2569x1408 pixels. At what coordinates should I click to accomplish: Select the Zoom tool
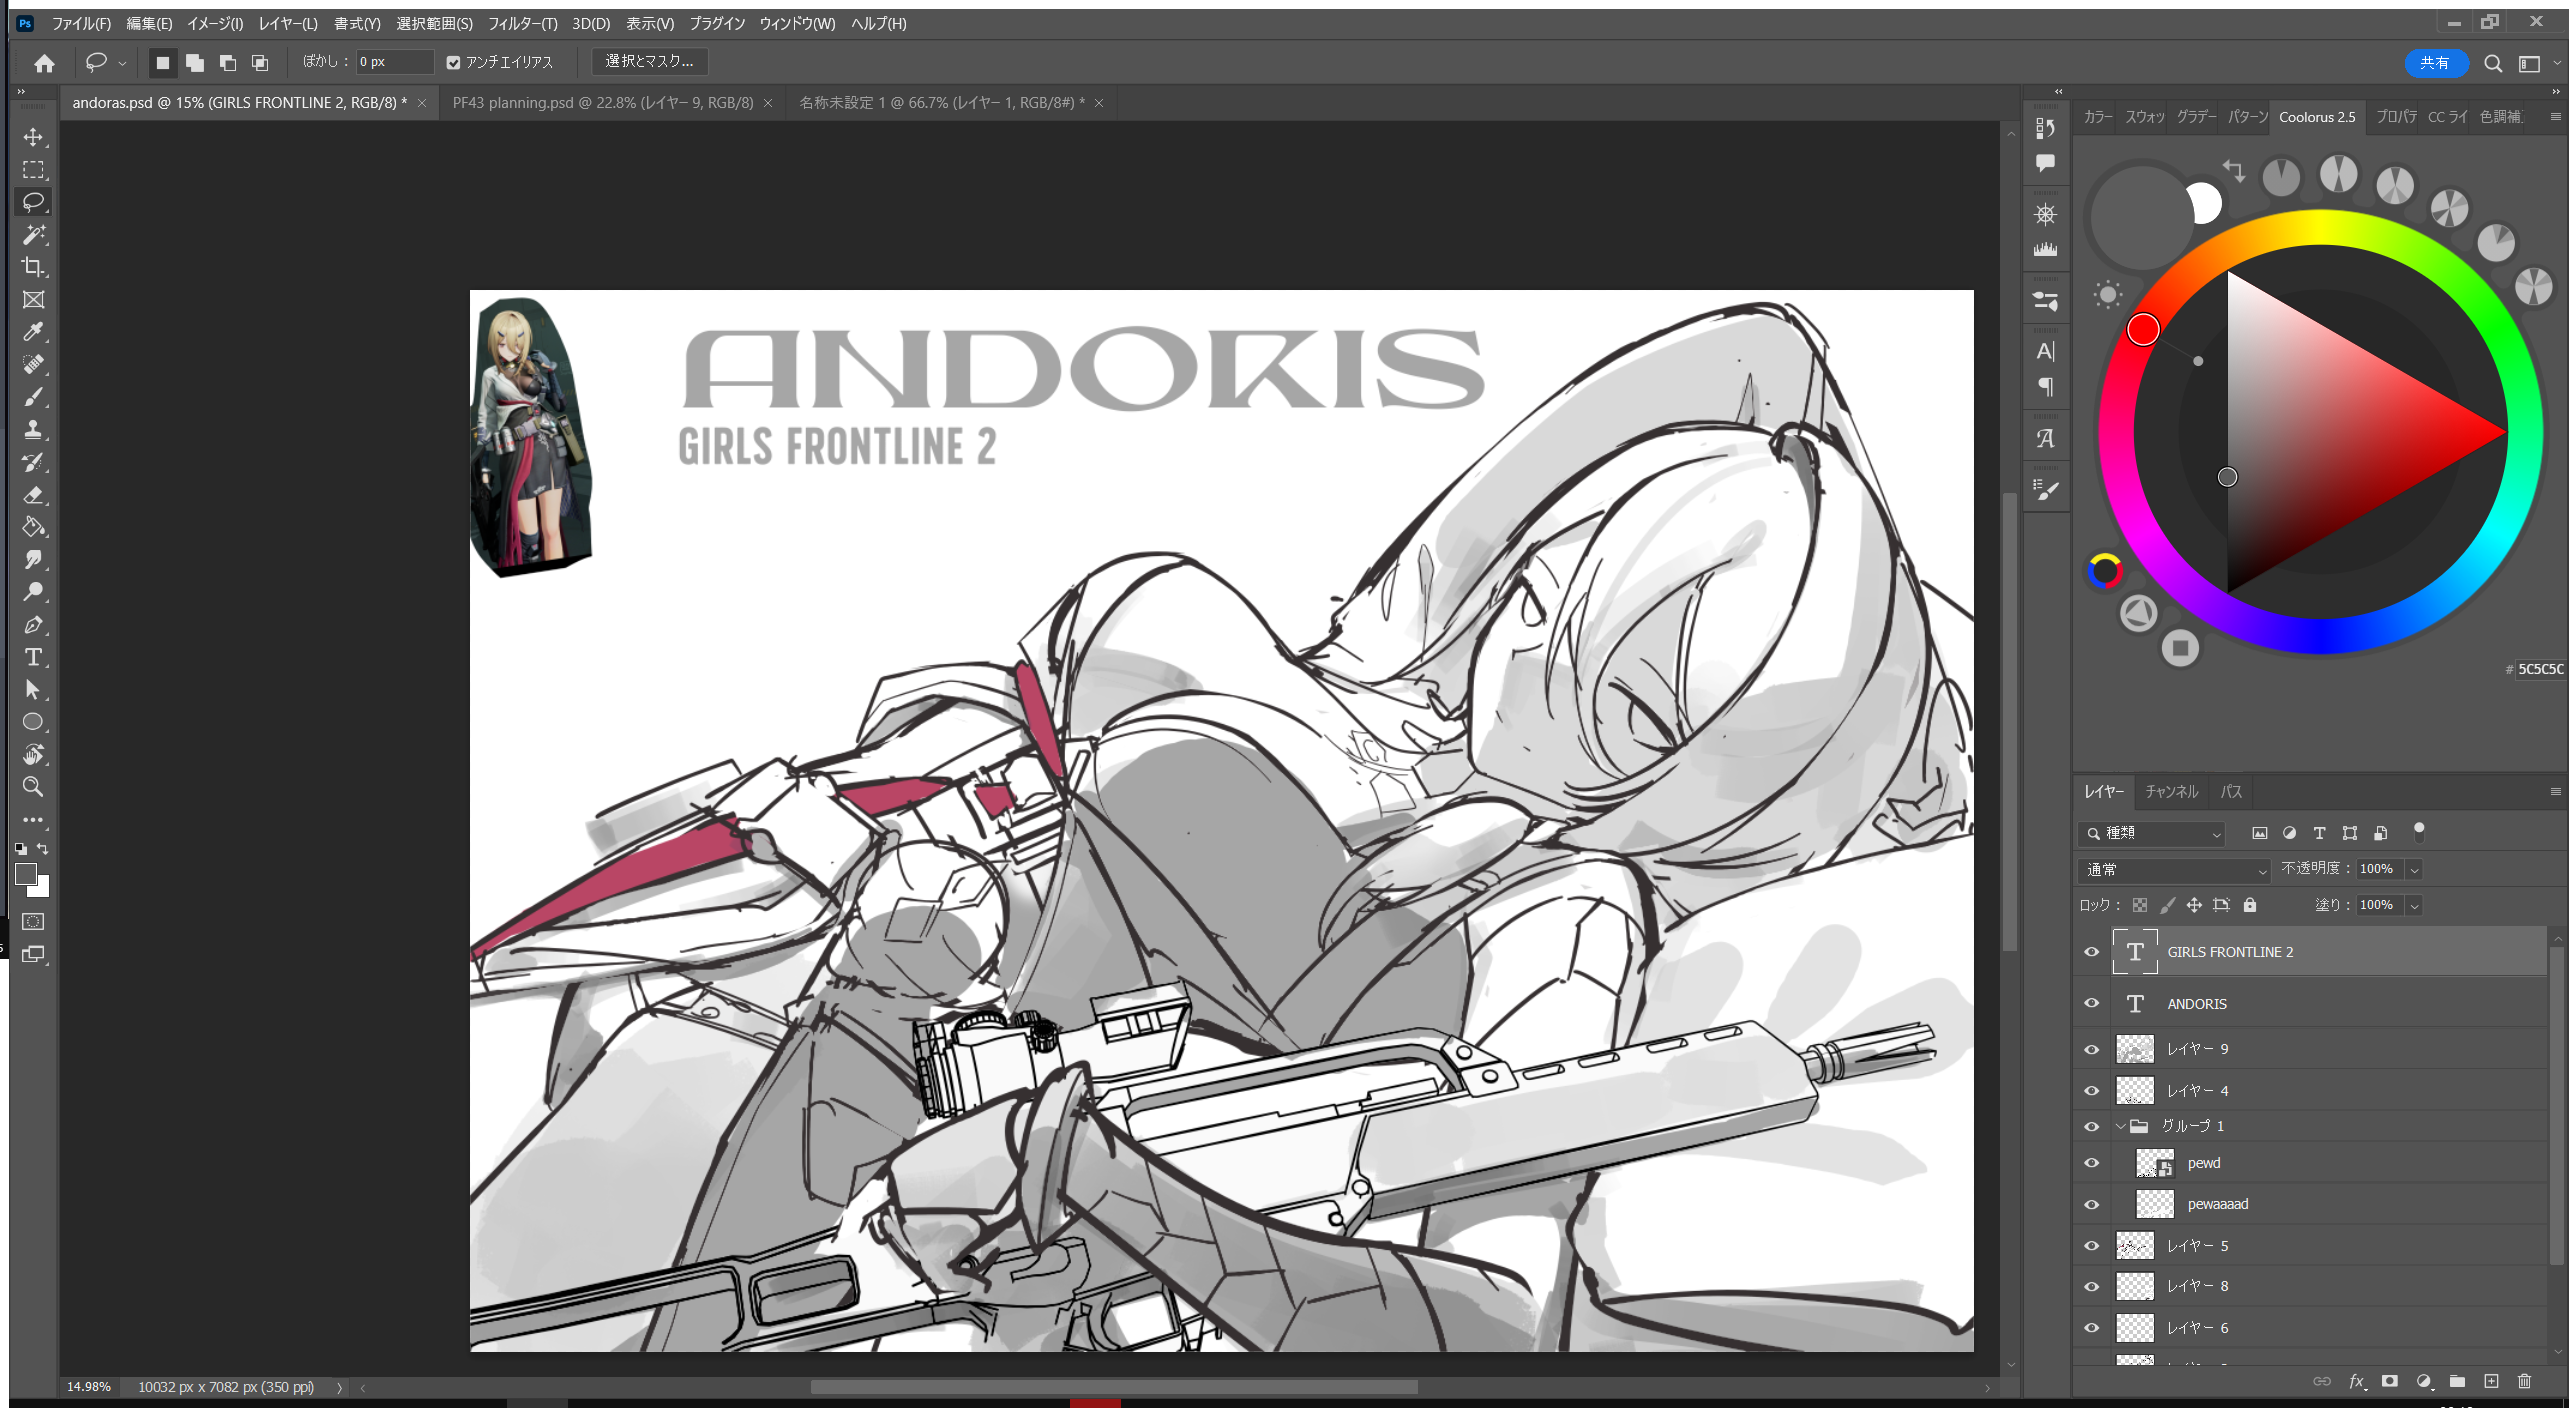[x=33, y=787]
